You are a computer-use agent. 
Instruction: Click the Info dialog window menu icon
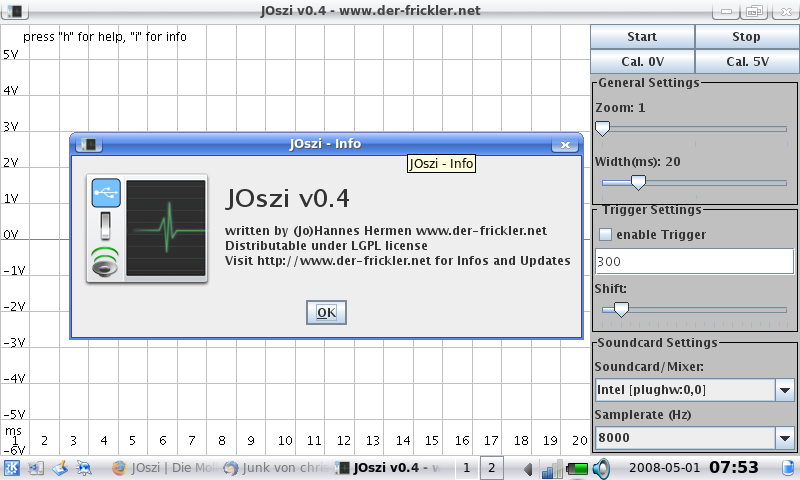[x=88, y=144]
